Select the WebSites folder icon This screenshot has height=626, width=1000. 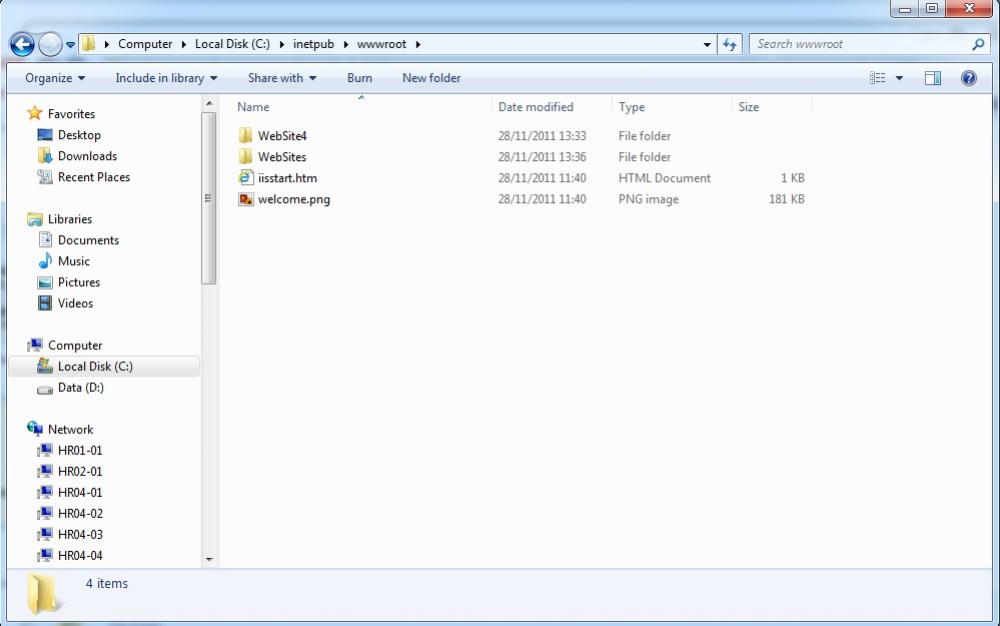(246, 157)
